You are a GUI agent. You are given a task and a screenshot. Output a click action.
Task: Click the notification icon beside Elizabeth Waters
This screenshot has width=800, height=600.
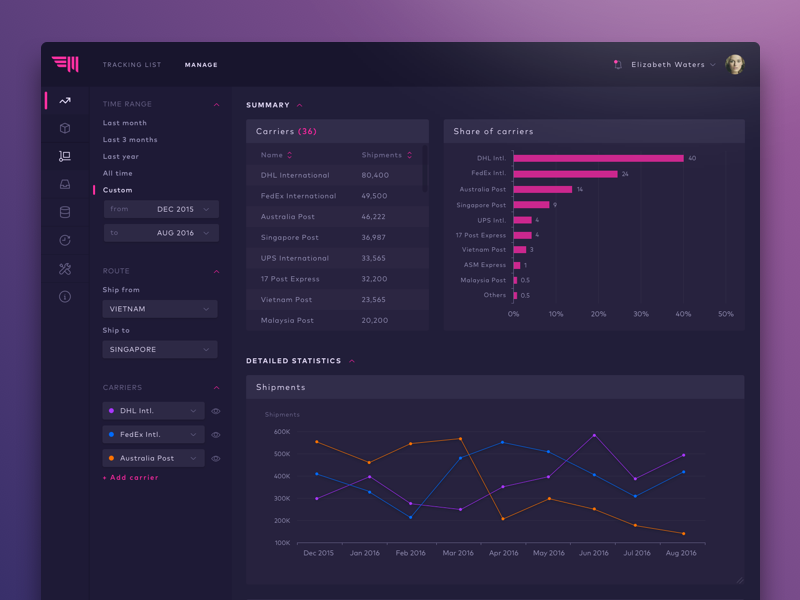[618, 65]
